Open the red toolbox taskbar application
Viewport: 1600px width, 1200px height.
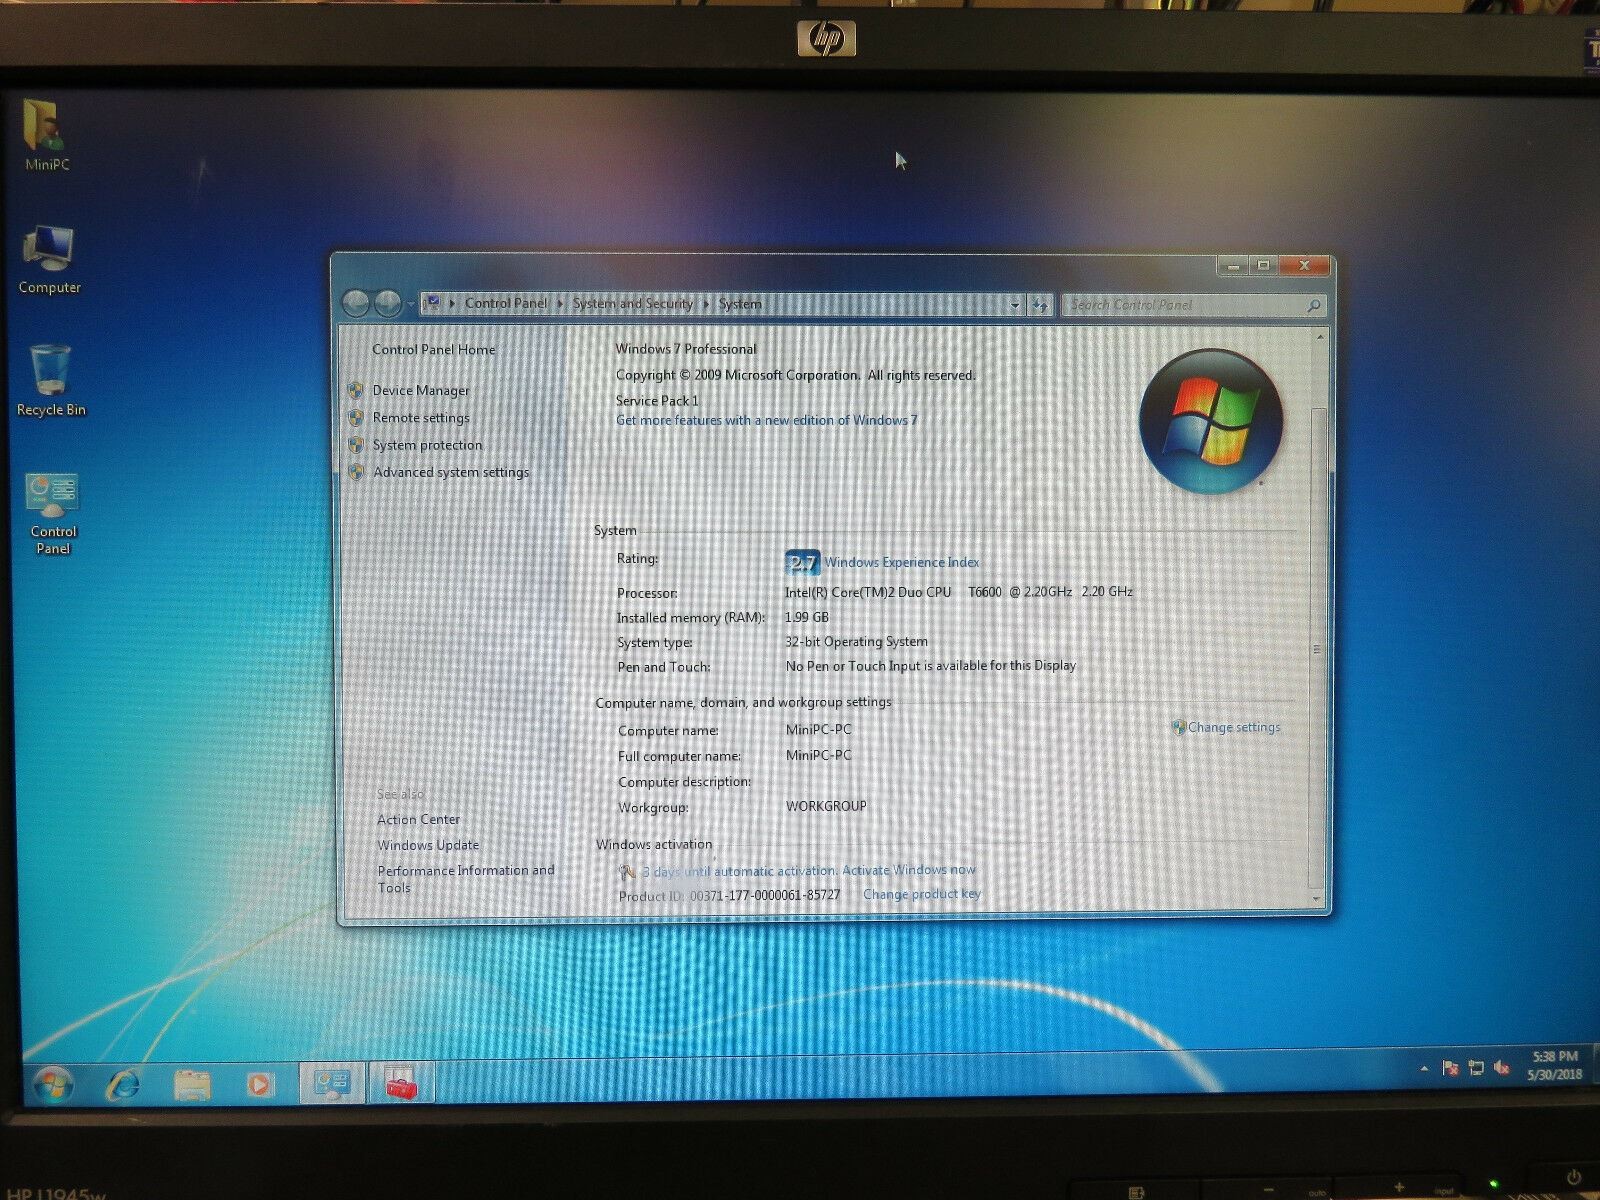tap(402, 1084)
